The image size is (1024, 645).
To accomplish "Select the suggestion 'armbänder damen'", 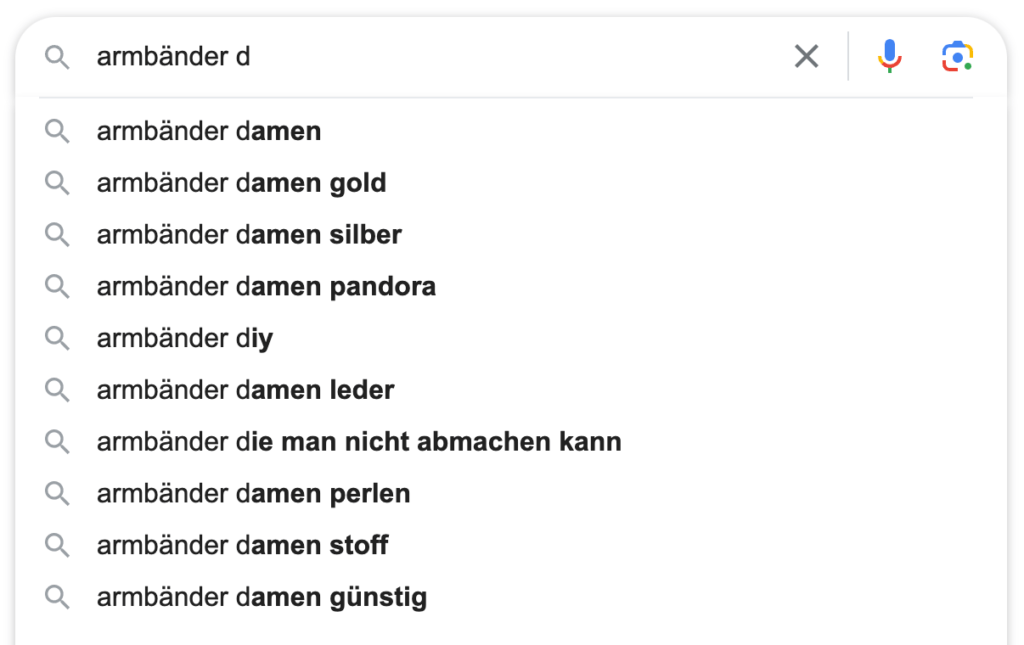I will point(511,131).
